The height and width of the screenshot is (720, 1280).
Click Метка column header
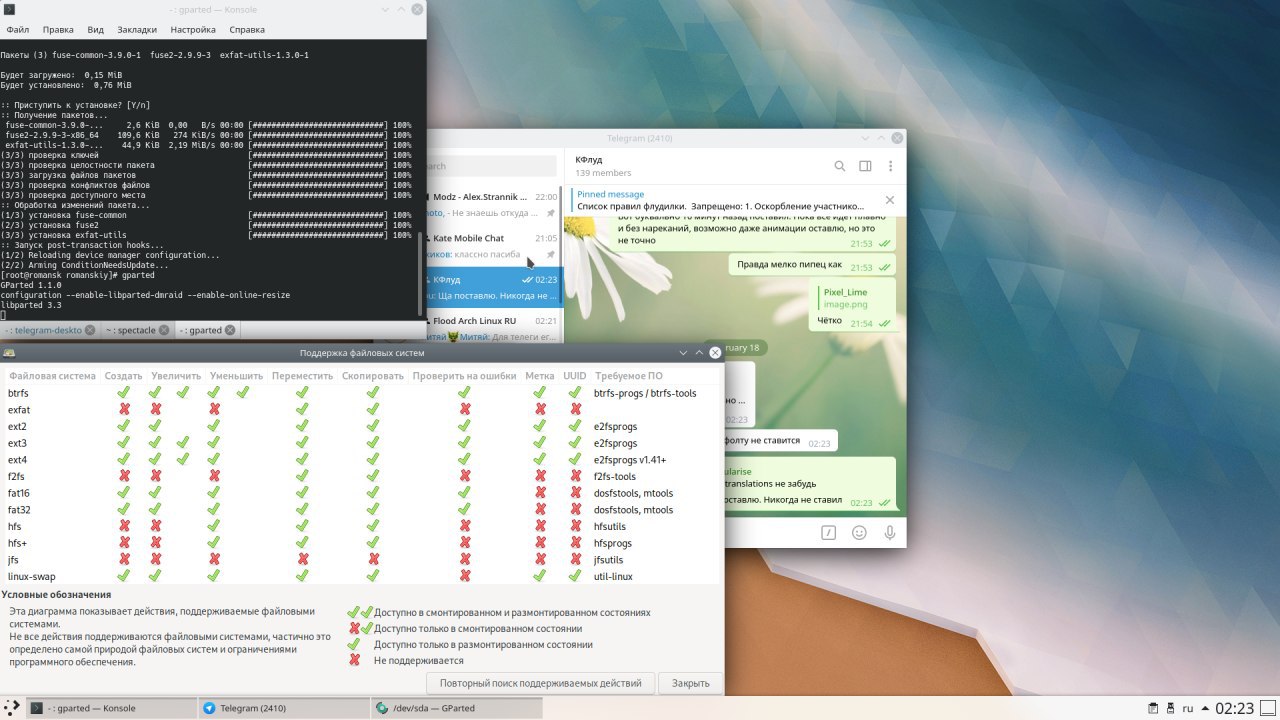point(540,376)
